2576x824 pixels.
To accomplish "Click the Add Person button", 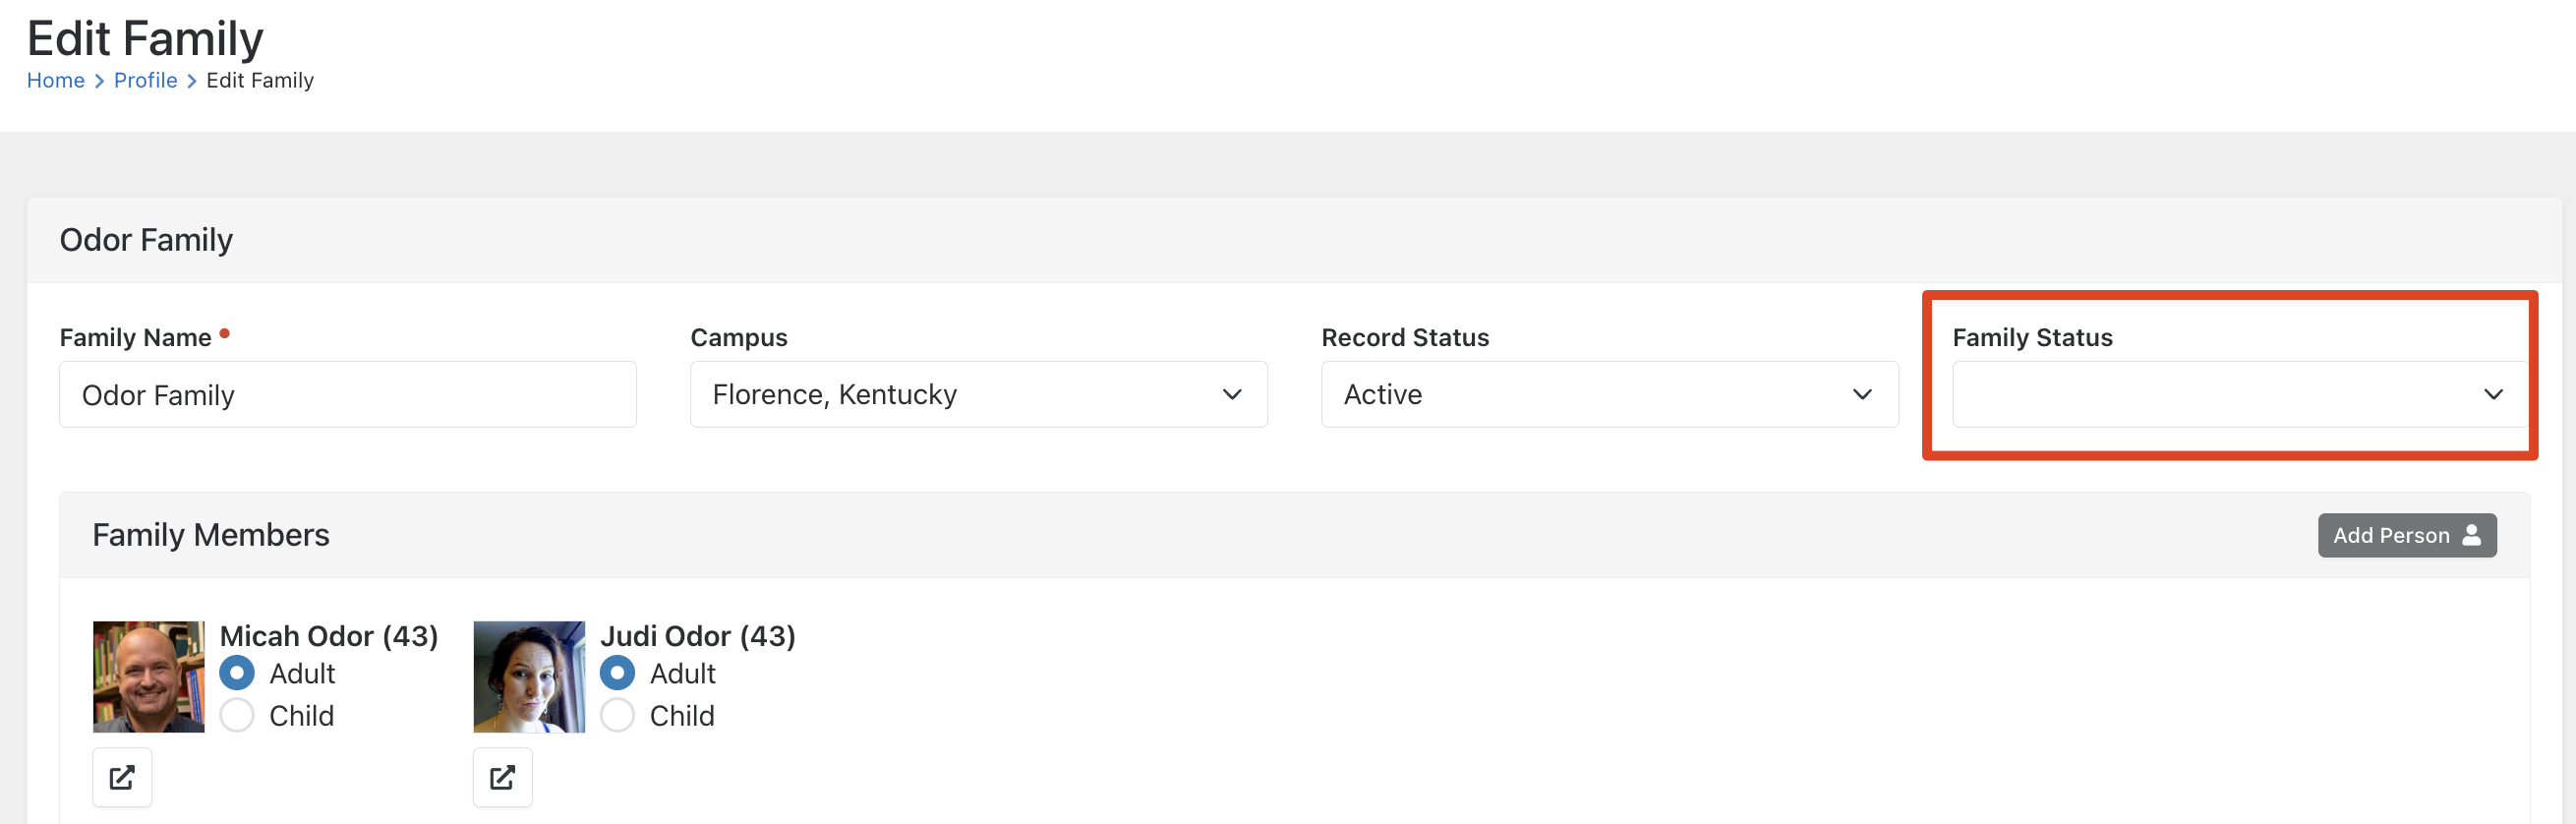I will tap(2406, 535).
